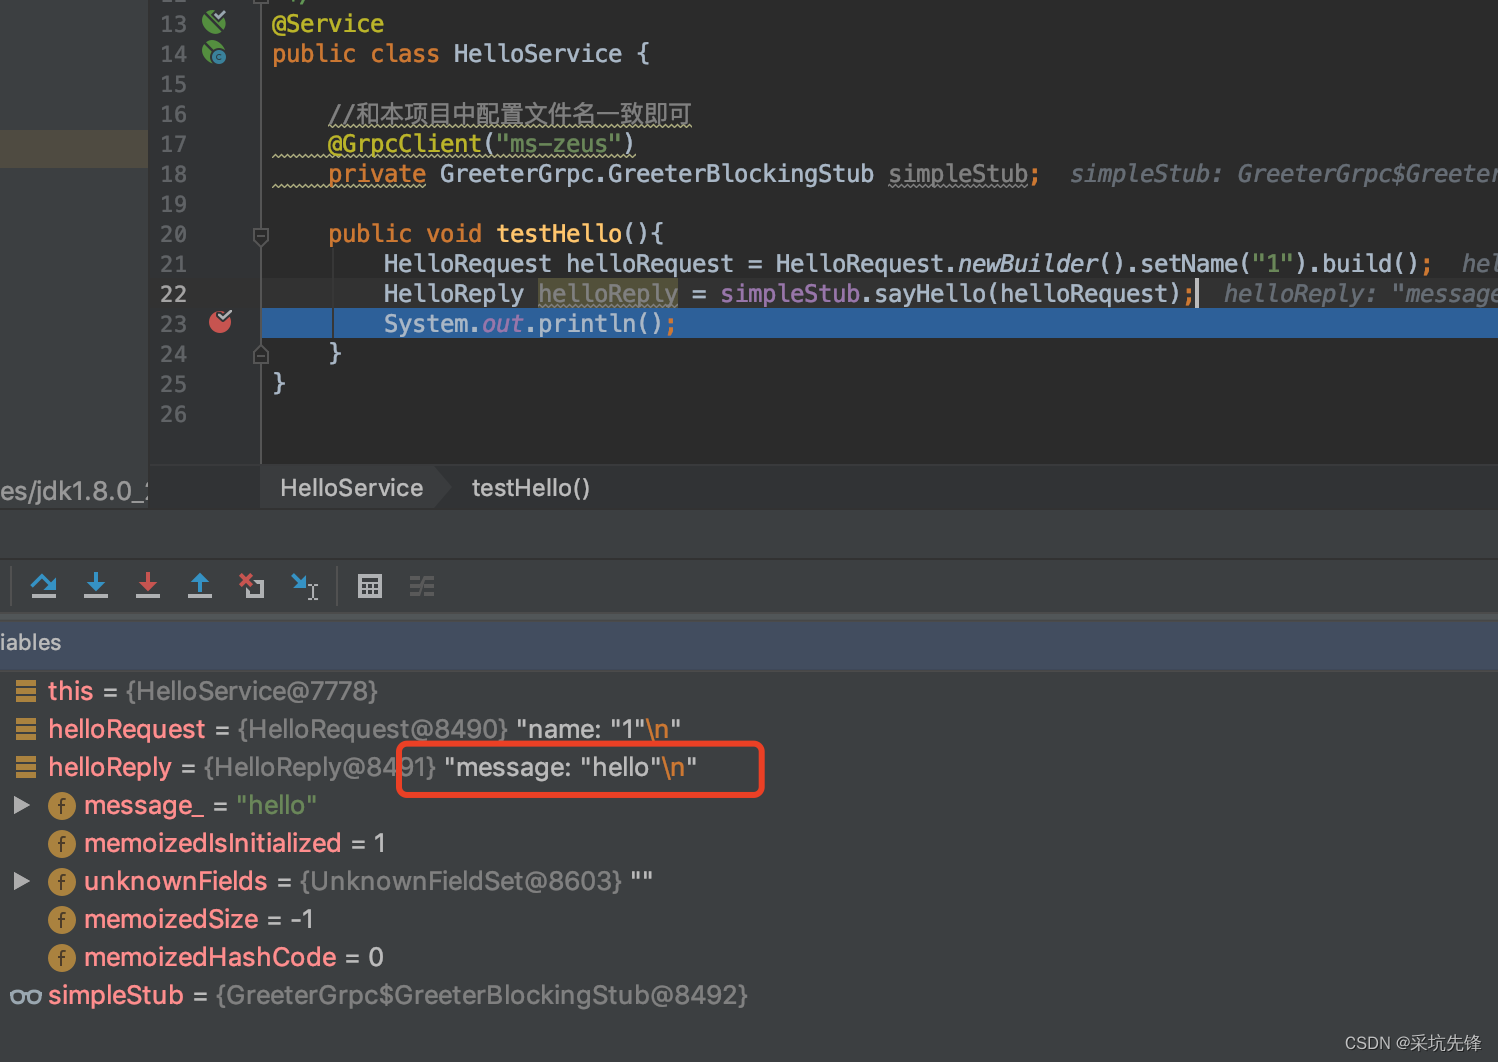Click the println call on line 23
The image size is (1498, 1062).
pos(587,324)
